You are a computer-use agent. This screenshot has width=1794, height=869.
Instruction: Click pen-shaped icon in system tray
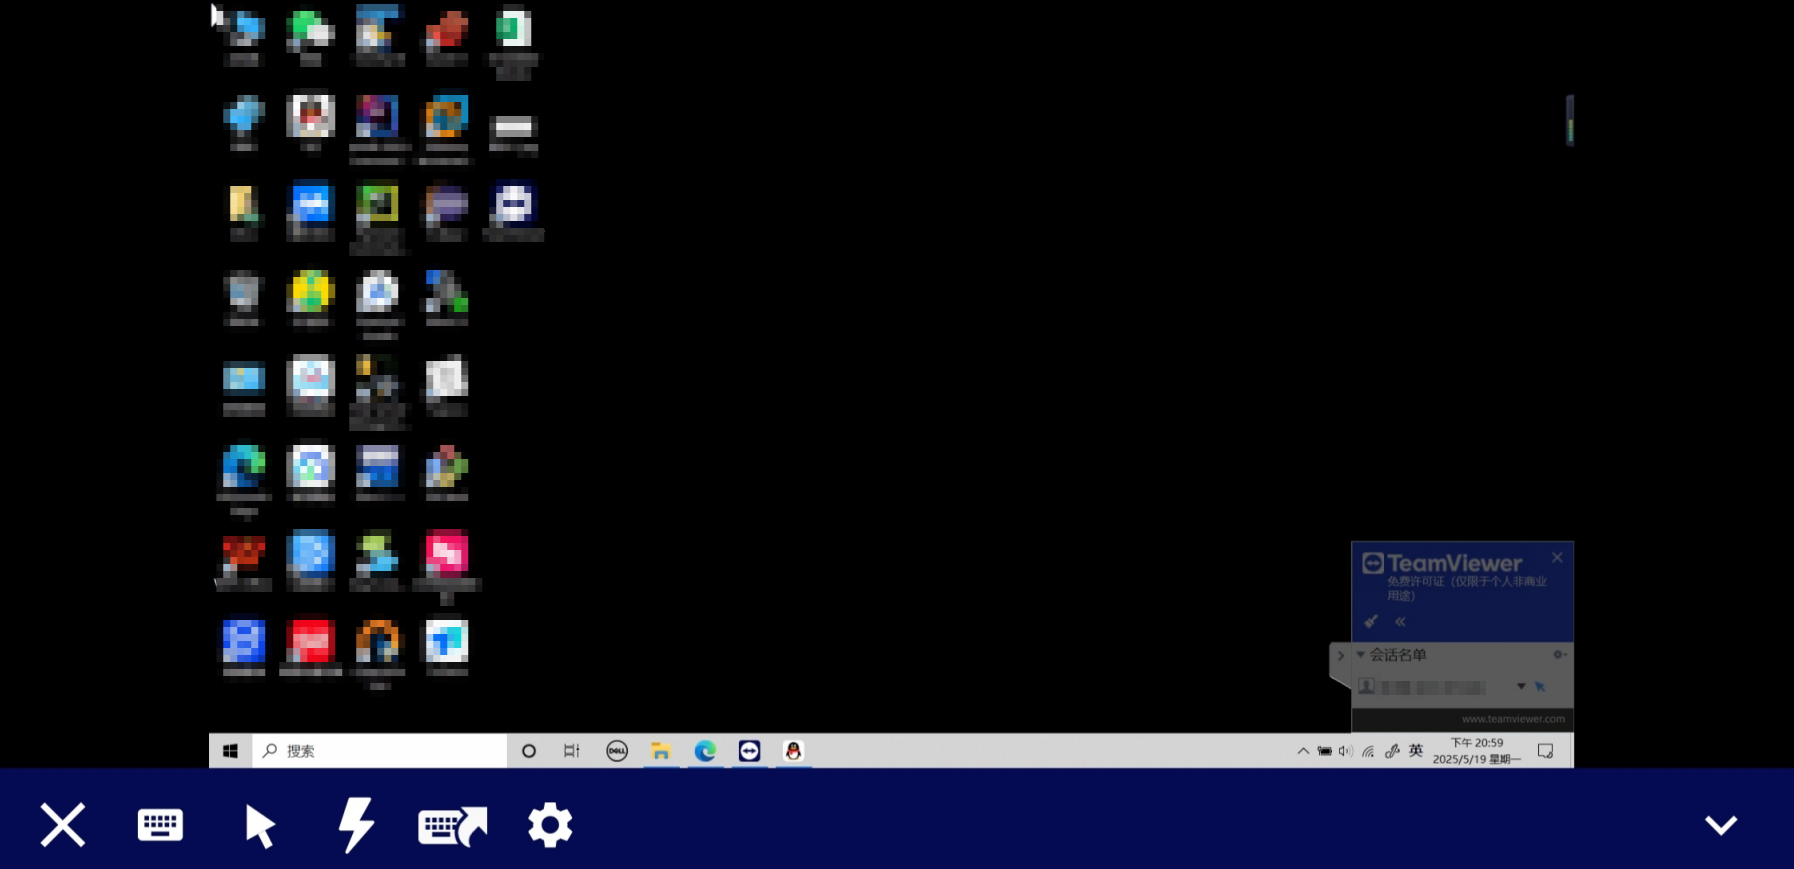(1392, 751)
